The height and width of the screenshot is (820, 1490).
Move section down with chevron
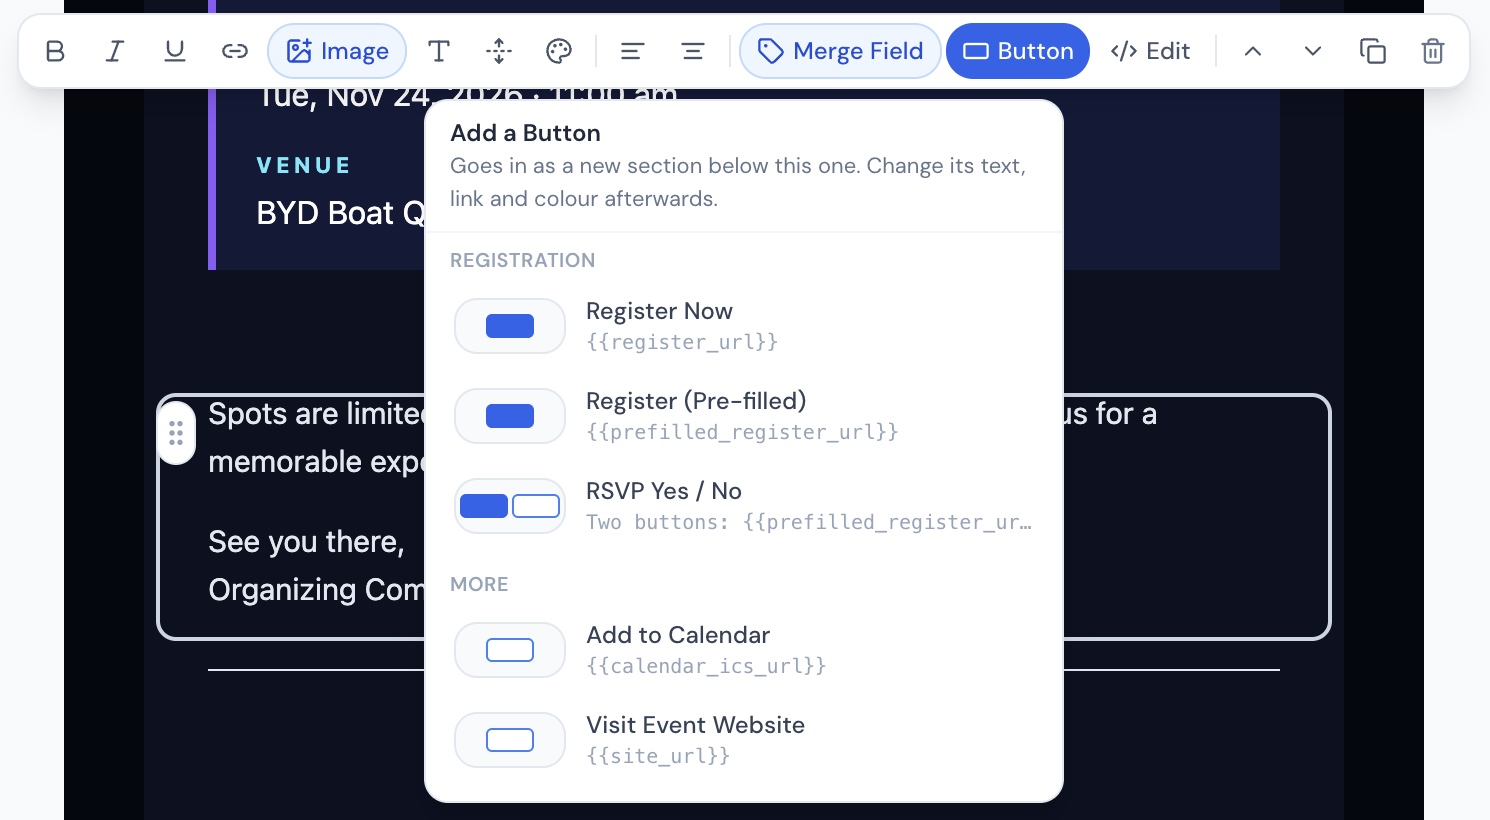coord(1313,51)
